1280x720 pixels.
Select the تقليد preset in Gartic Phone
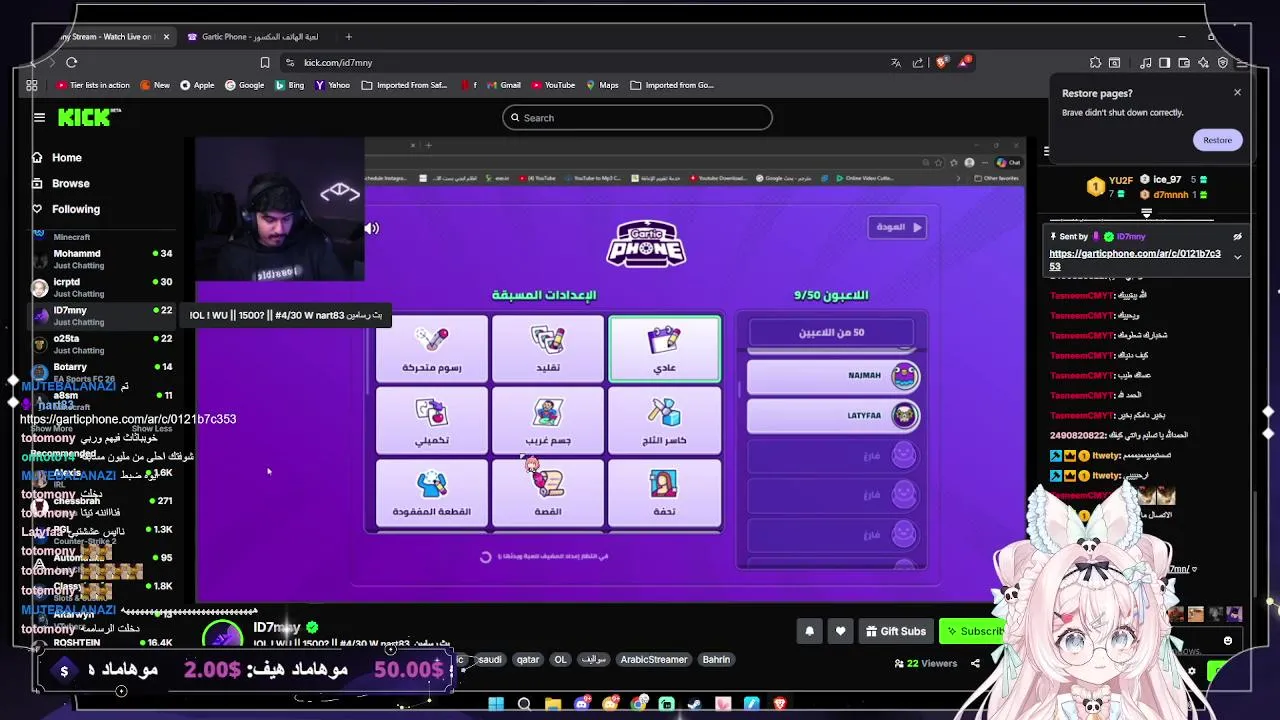tap(548, 349)
